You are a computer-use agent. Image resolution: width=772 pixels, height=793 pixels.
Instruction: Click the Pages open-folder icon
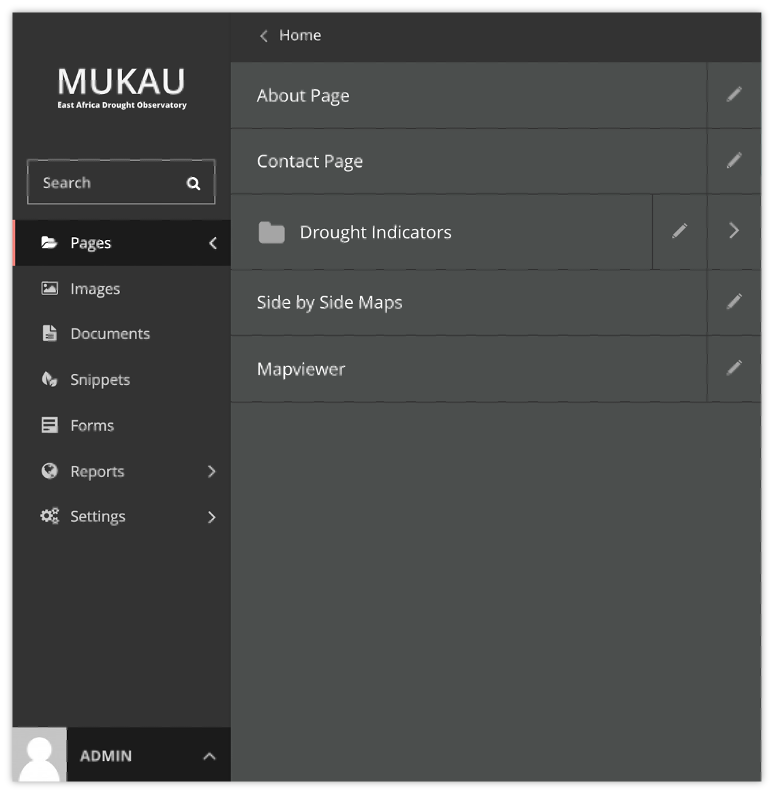[49, 242]
